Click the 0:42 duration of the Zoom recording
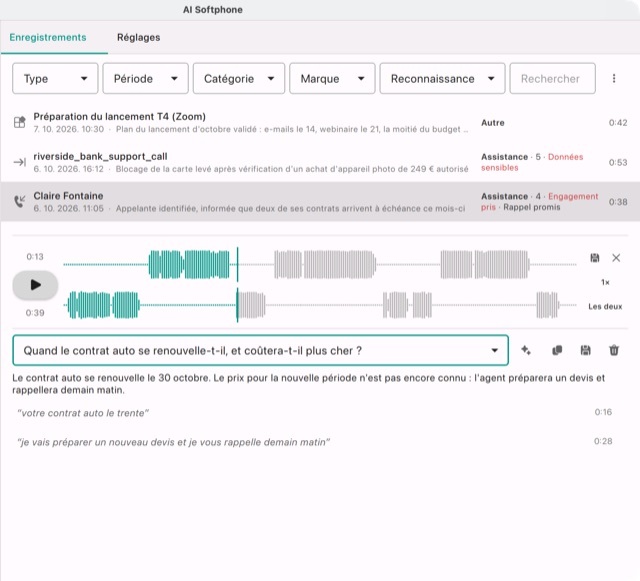The height and width of the screenshot is (581, 640). point(618,122)
